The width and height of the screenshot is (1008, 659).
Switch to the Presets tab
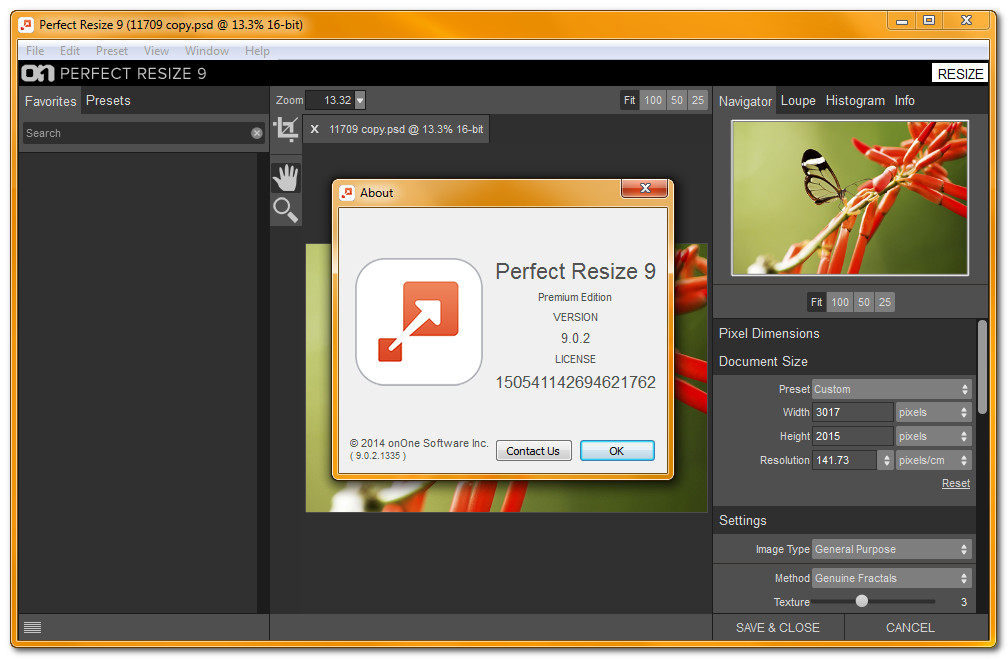[108, 100]
